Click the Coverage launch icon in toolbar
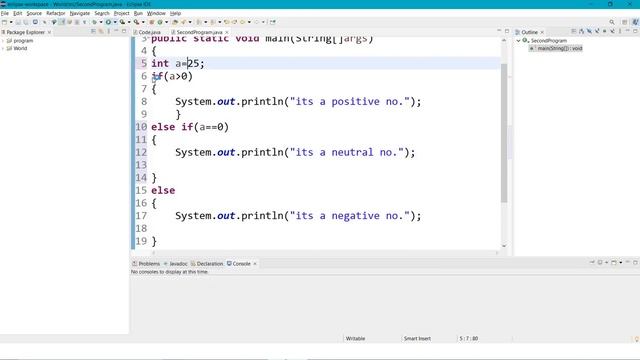 pos(122,22)
